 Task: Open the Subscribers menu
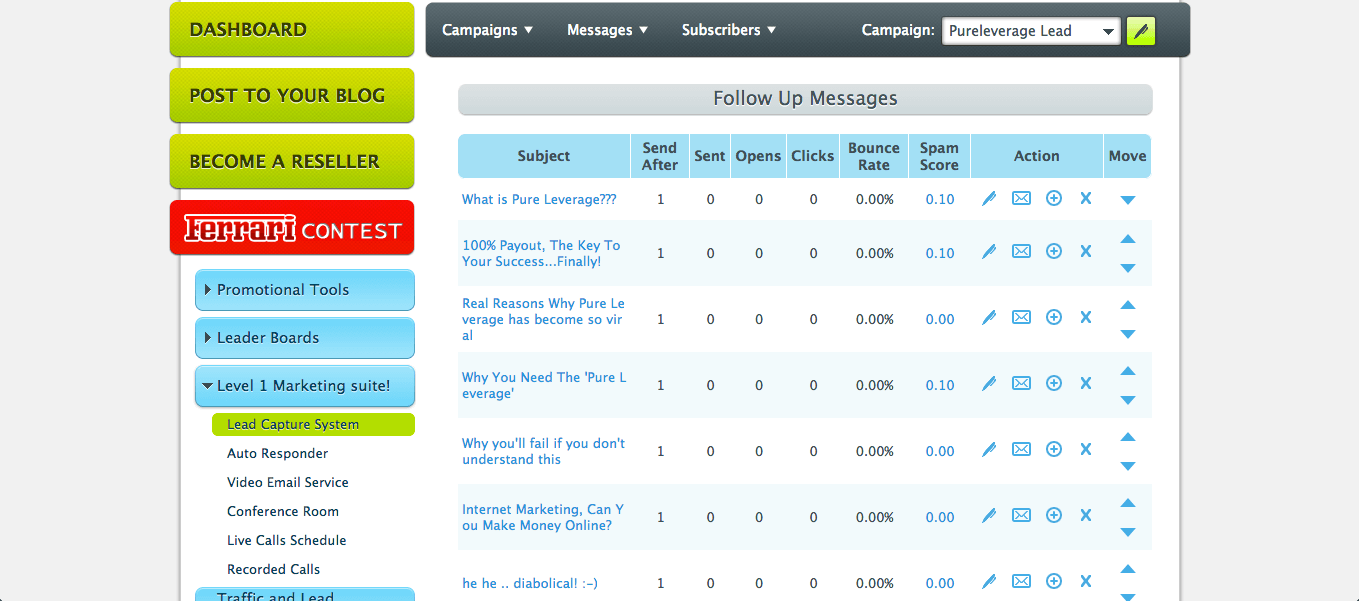click(x=729, y=30)
